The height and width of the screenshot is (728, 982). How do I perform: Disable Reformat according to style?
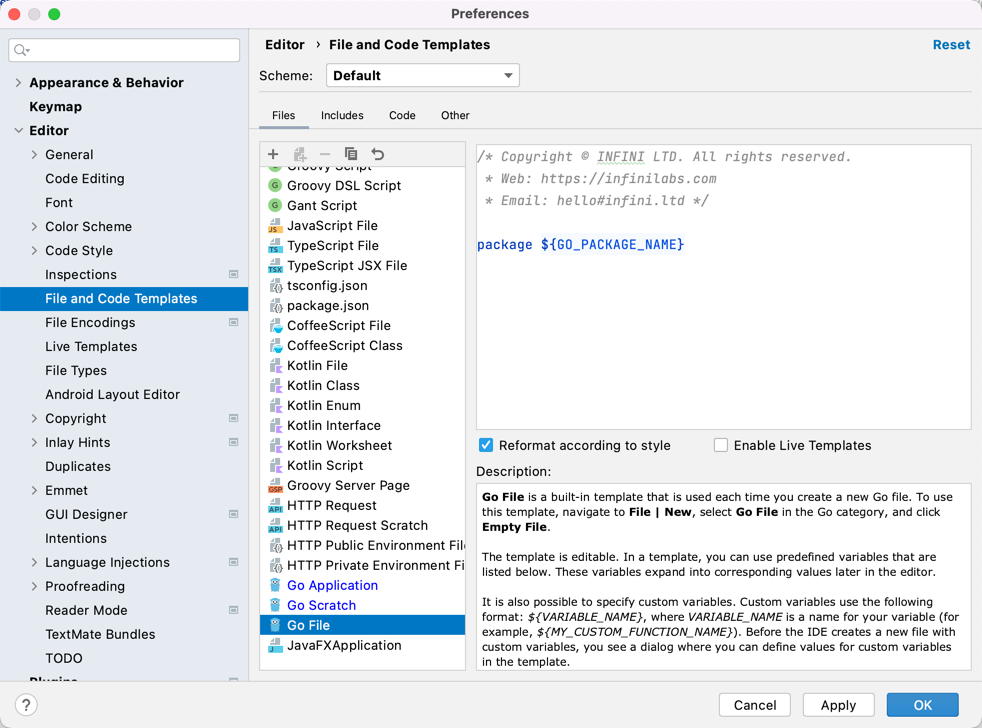486,445
